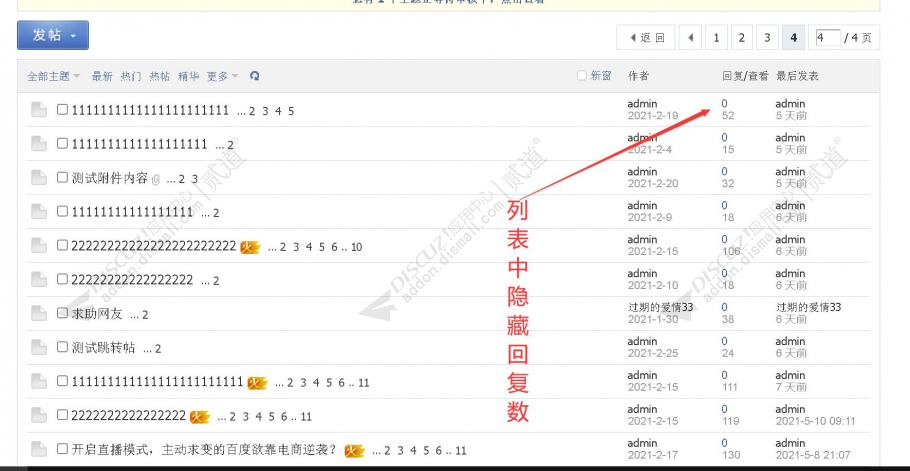The height and width of the screenshot is (471, 910).
Task: Click the fire icon after the 开启直播模式 title
Action: click(354, 451)
